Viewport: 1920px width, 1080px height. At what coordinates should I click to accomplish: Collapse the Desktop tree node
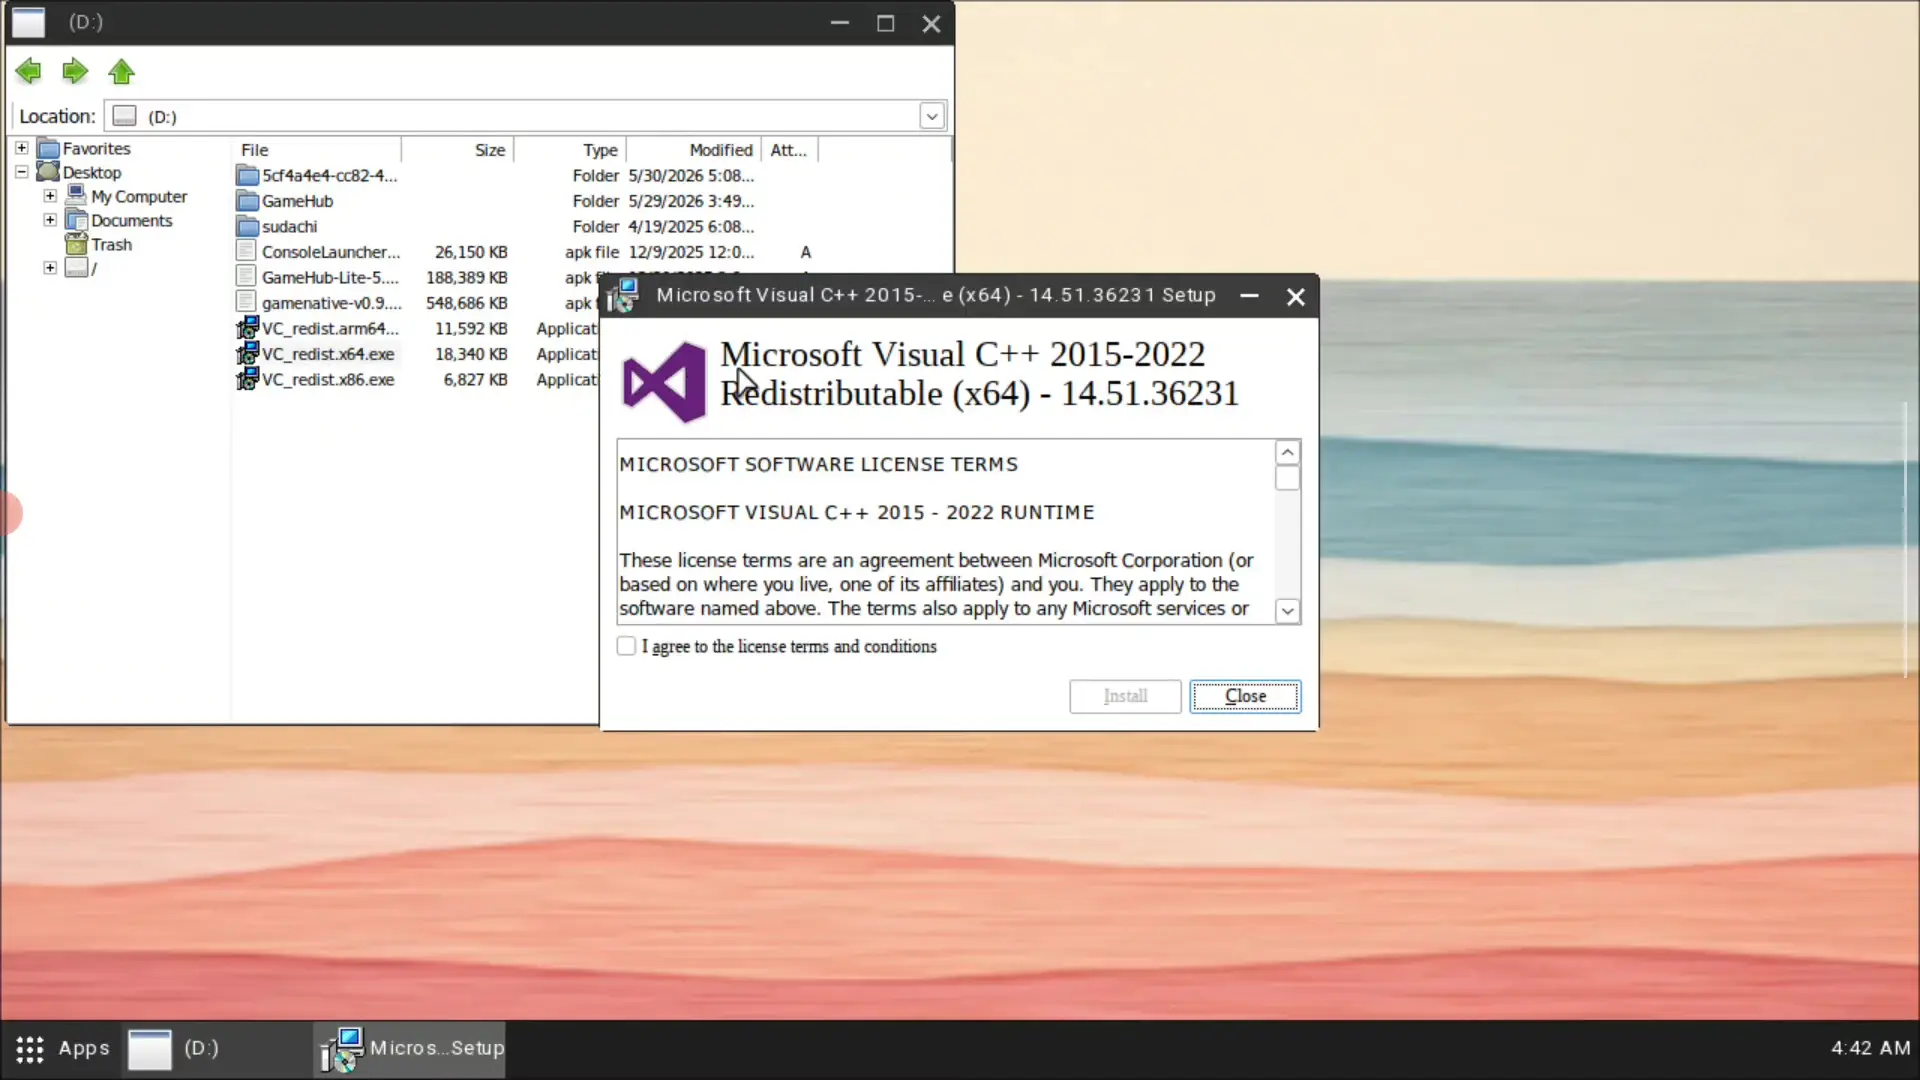point(21,172)
